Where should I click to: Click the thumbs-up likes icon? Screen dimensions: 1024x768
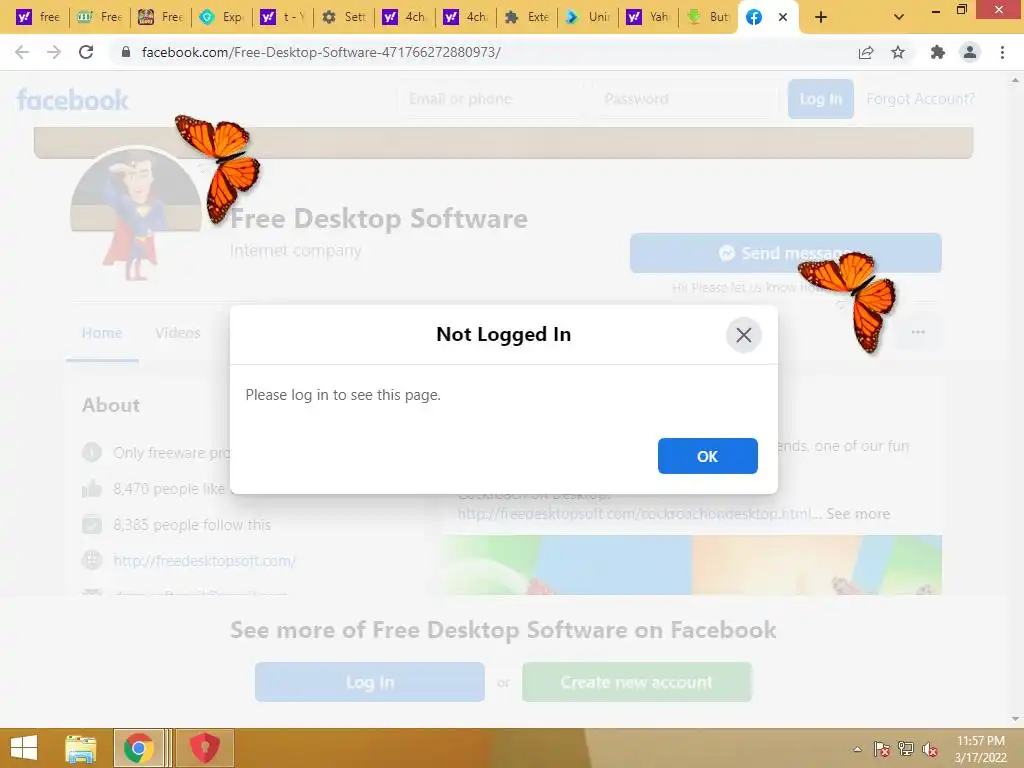click(92, 488)
